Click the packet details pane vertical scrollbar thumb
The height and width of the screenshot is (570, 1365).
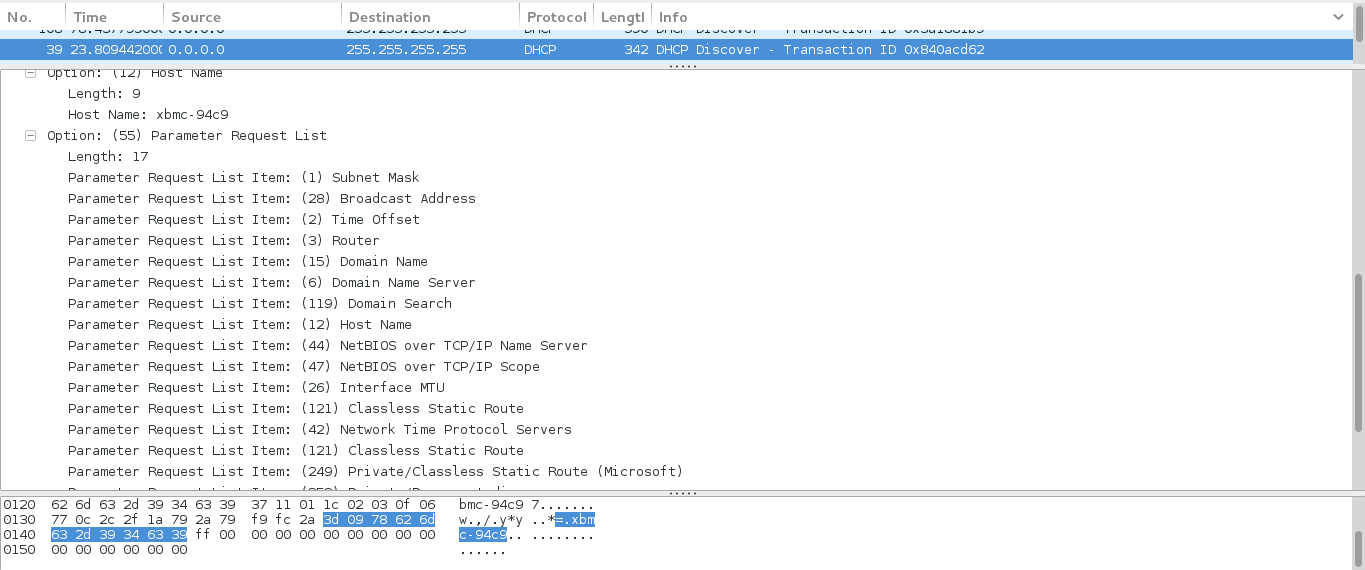1357,353
